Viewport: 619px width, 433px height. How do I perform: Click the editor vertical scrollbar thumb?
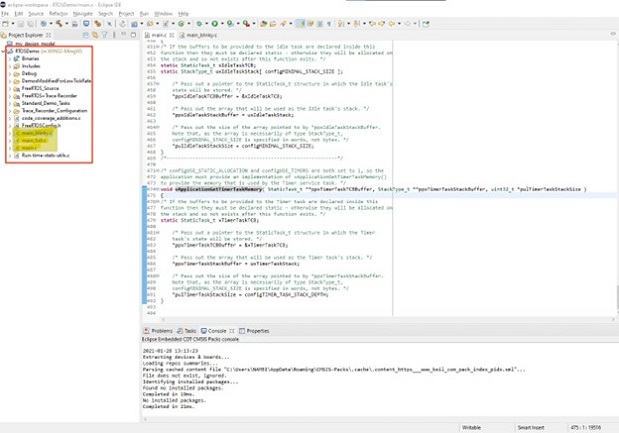coord(617,296)
